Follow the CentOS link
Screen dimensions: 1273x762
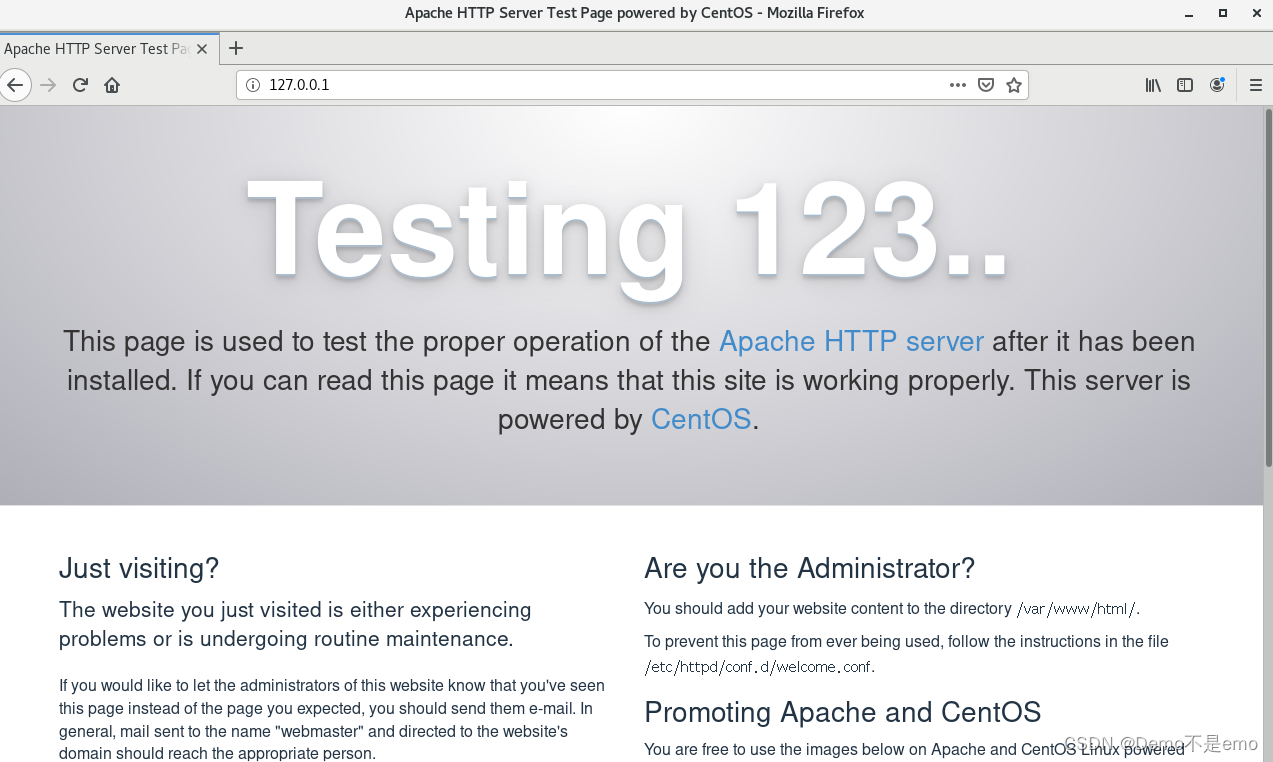point(701,419)
